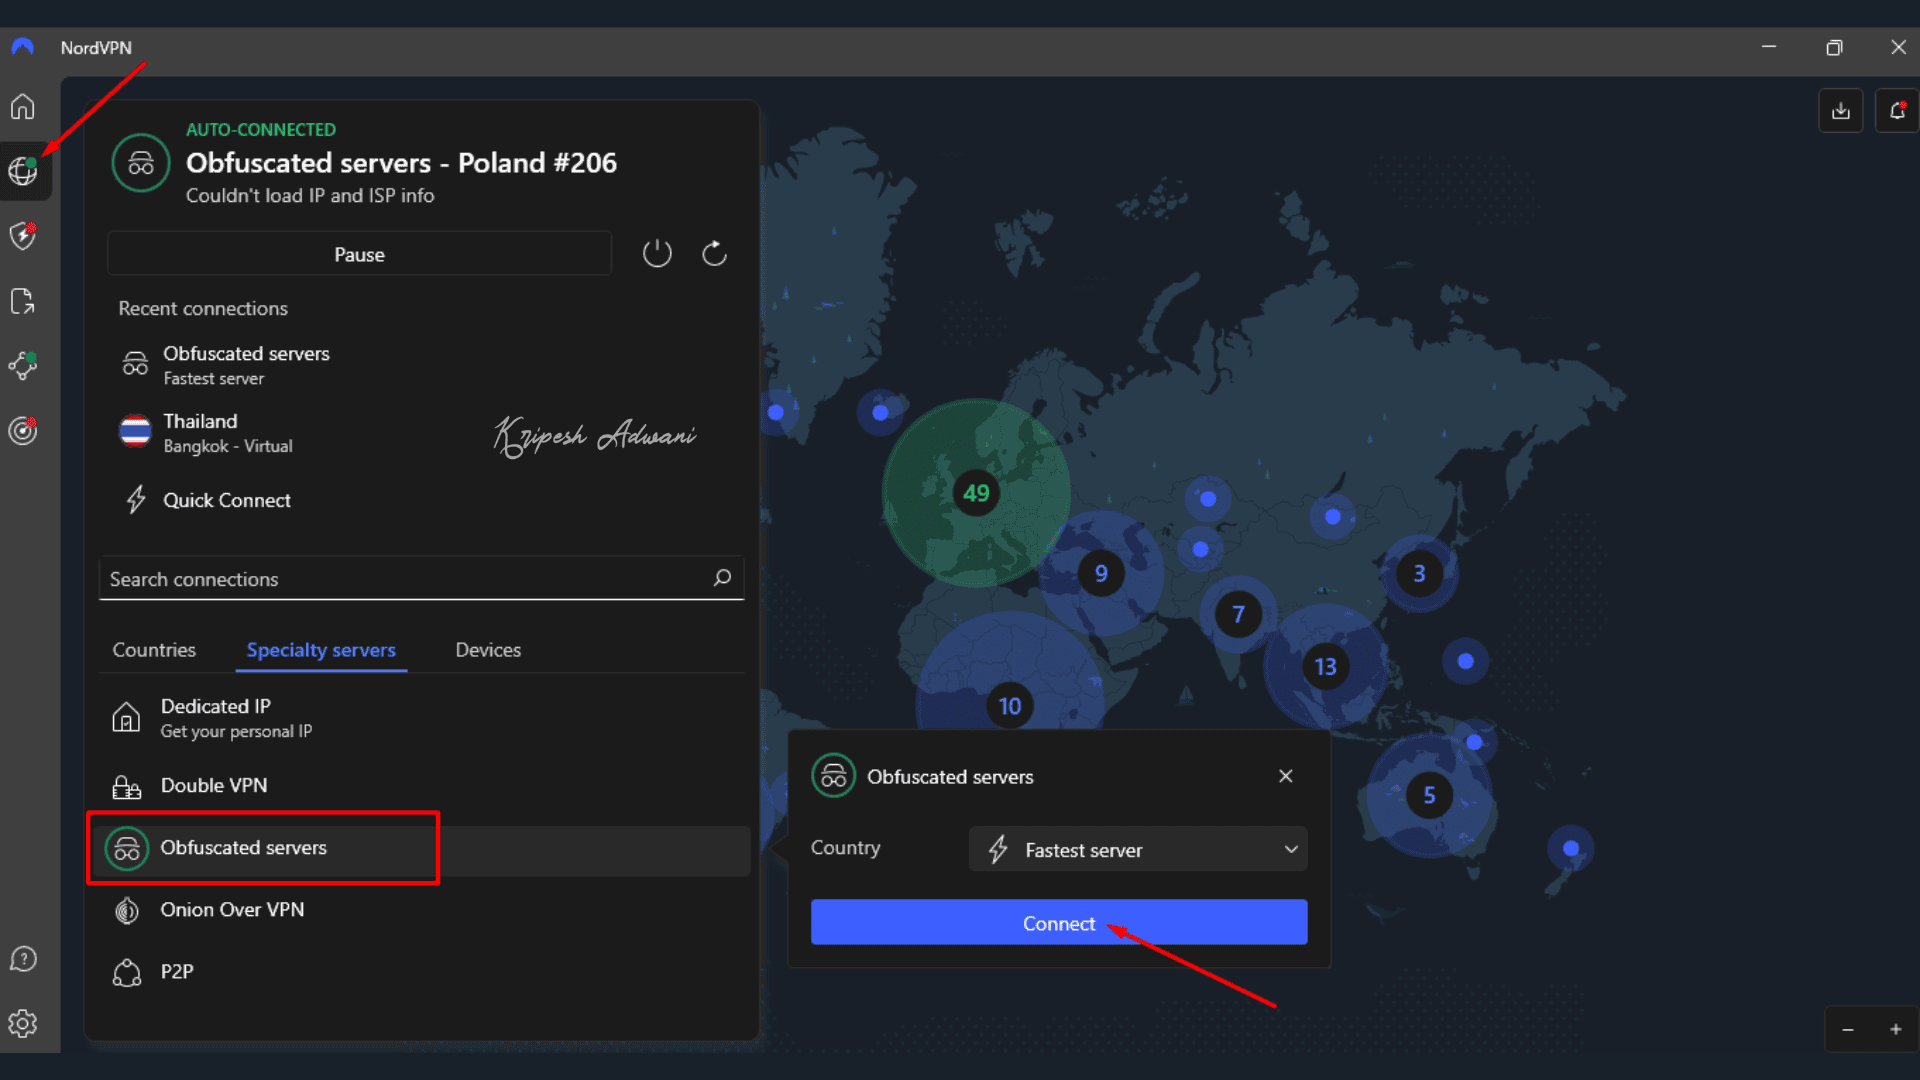Open the Dark Web Monitor target icon

(x=23, y=431)
